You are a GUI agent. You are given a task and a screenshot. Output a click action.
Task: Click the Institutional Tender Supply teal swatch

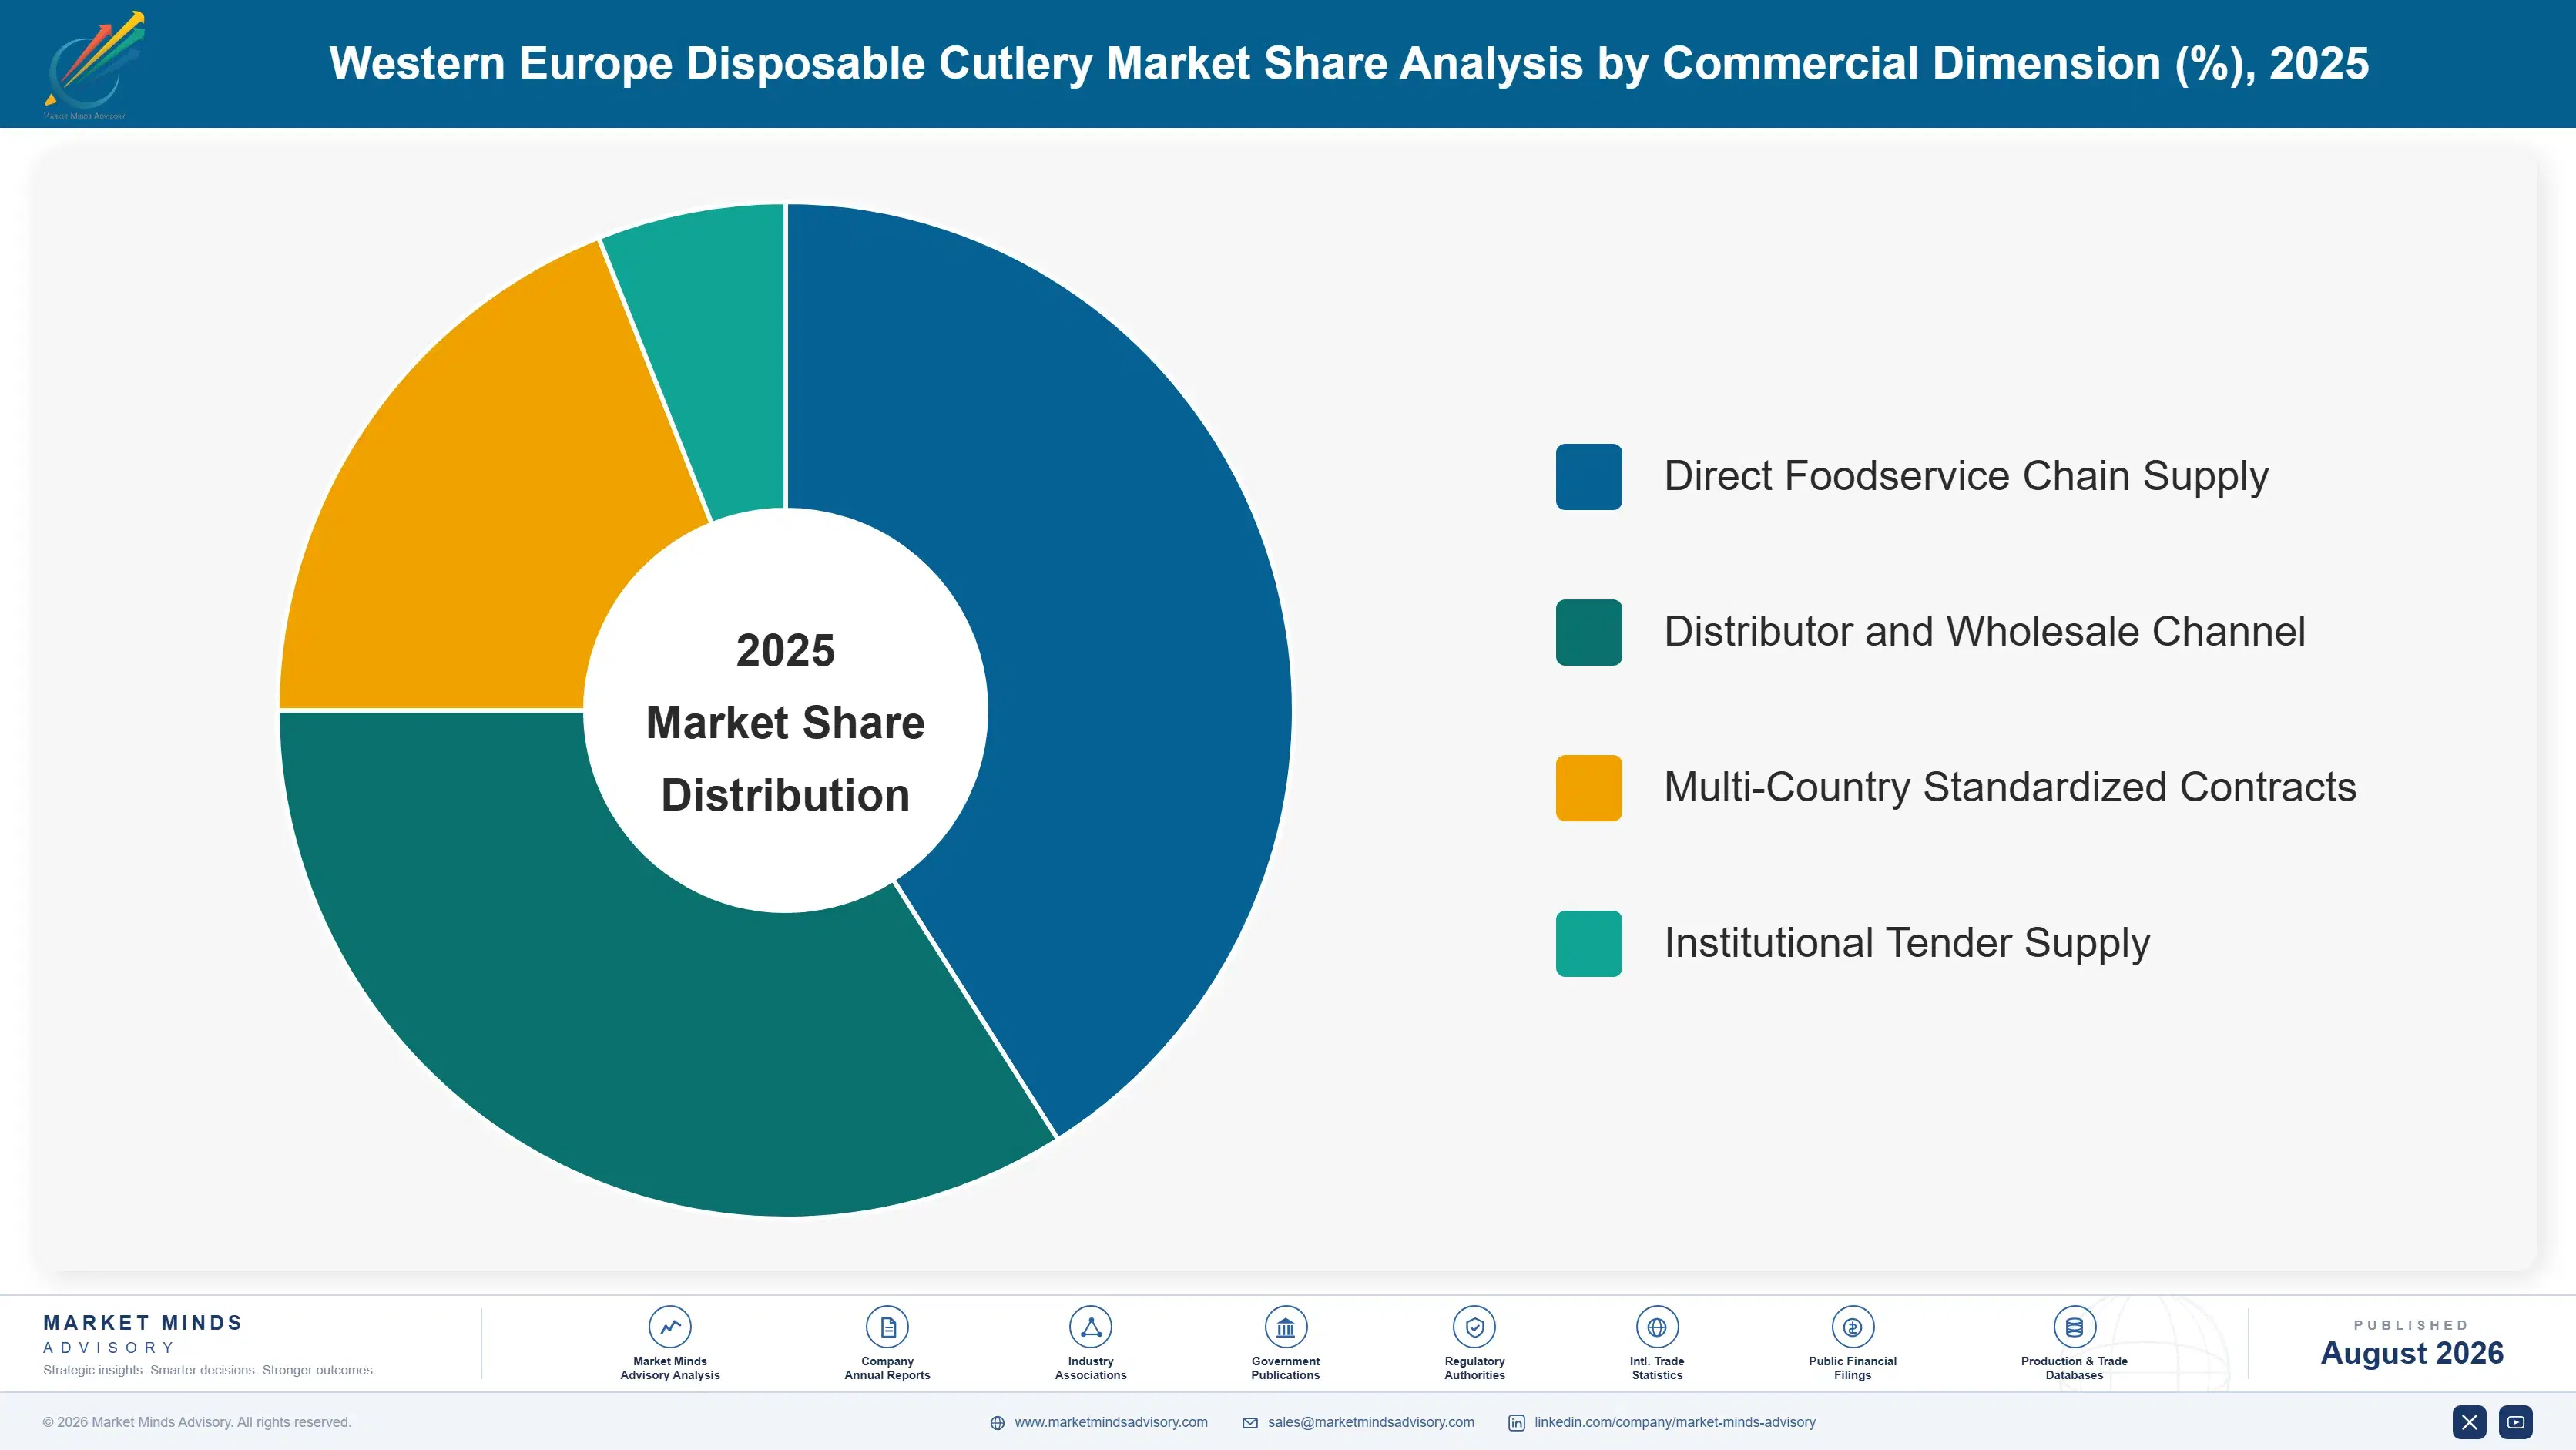coord(1588,943)
